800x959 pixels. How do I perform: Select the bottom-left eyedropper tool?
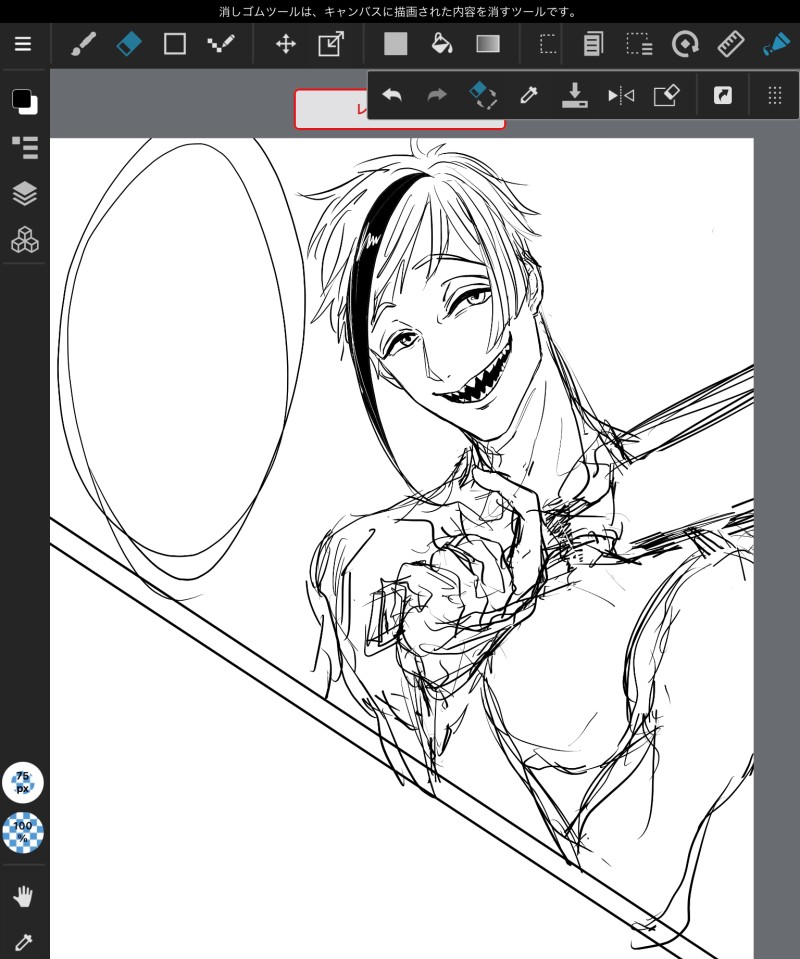[x=23, y=942]
